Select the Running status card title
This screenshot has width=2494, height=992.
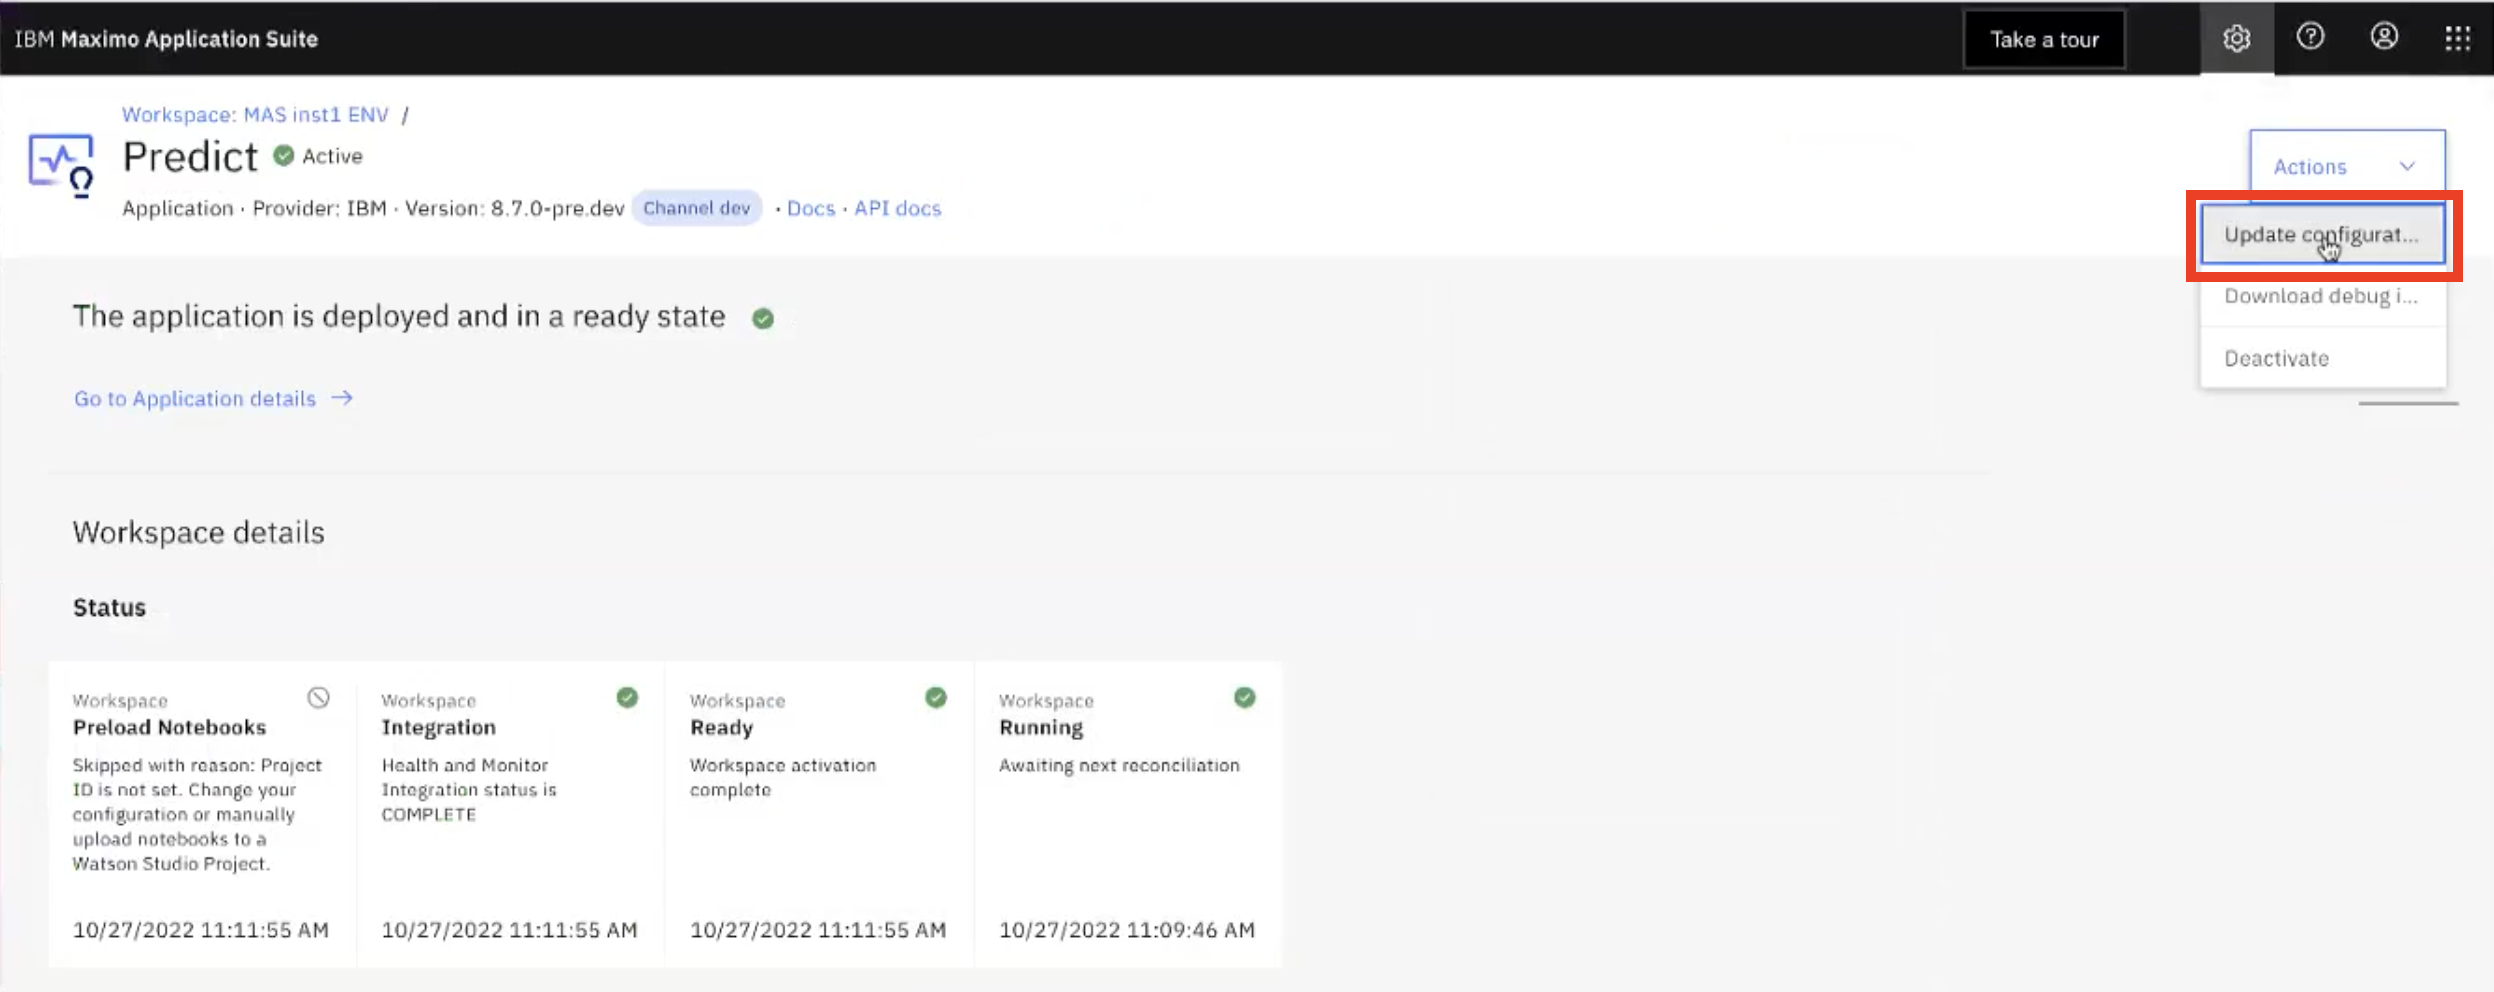[x=1041, y=727]
